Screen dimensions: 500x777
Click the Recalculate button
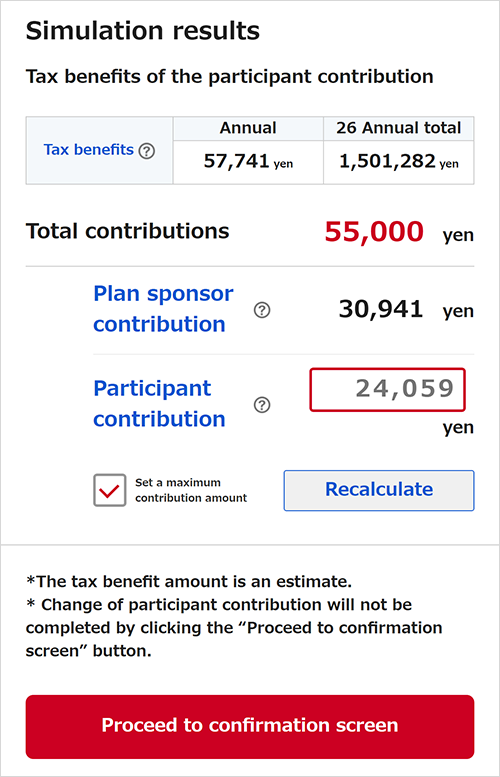(379, 490)
